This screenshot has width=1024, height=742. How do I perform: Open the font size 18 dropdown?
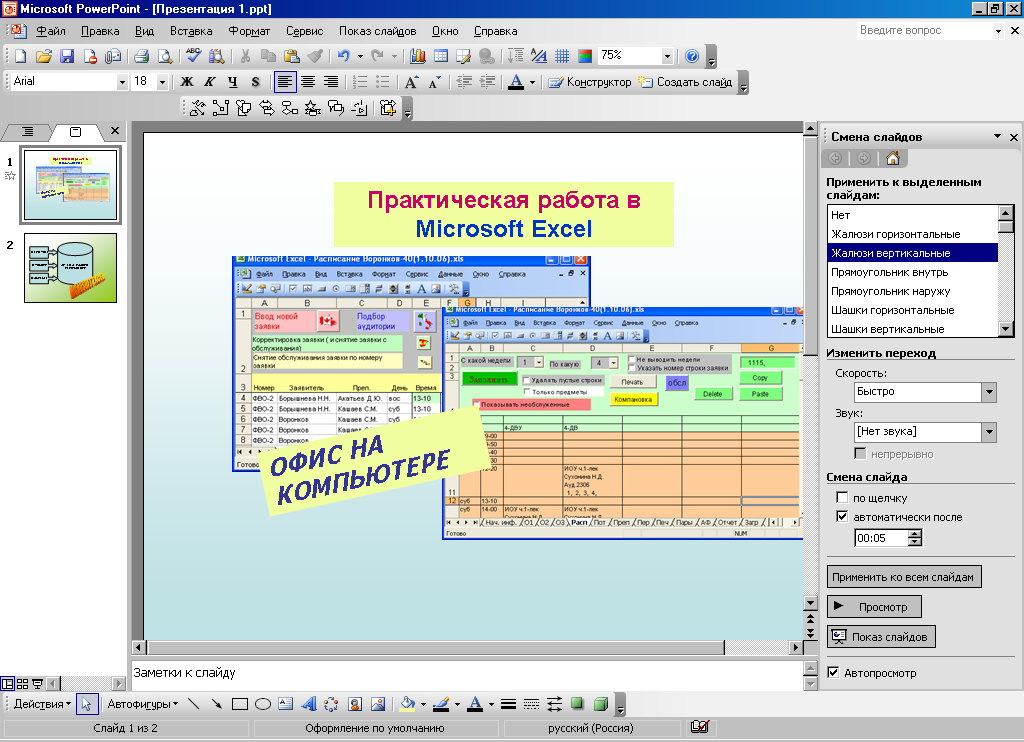point(162,82)
